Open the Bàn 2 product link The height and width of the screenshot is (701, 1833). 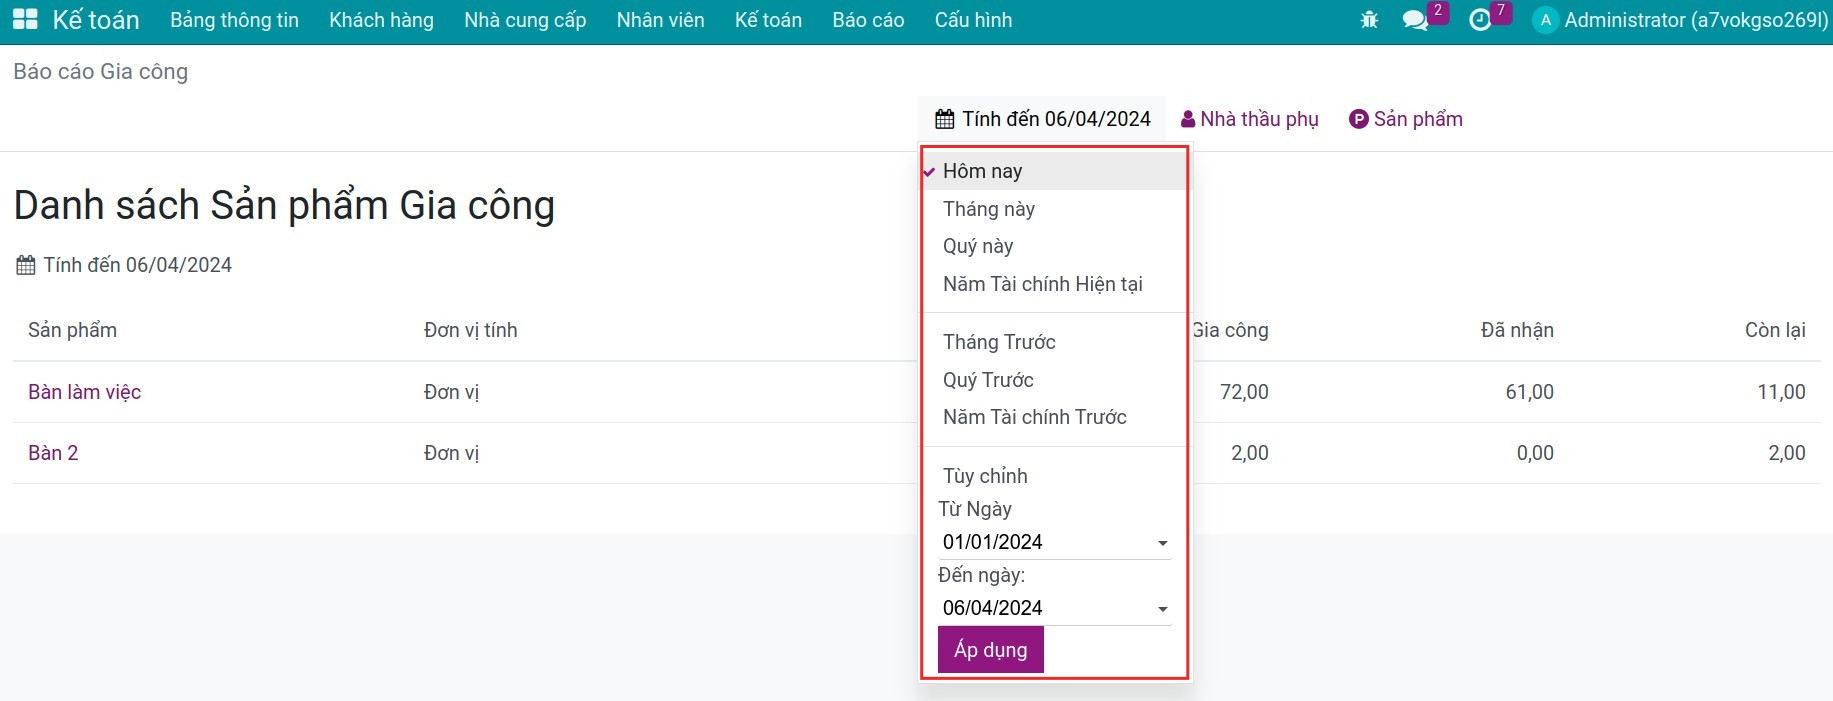pyautogui.click(x=53, y=453)
